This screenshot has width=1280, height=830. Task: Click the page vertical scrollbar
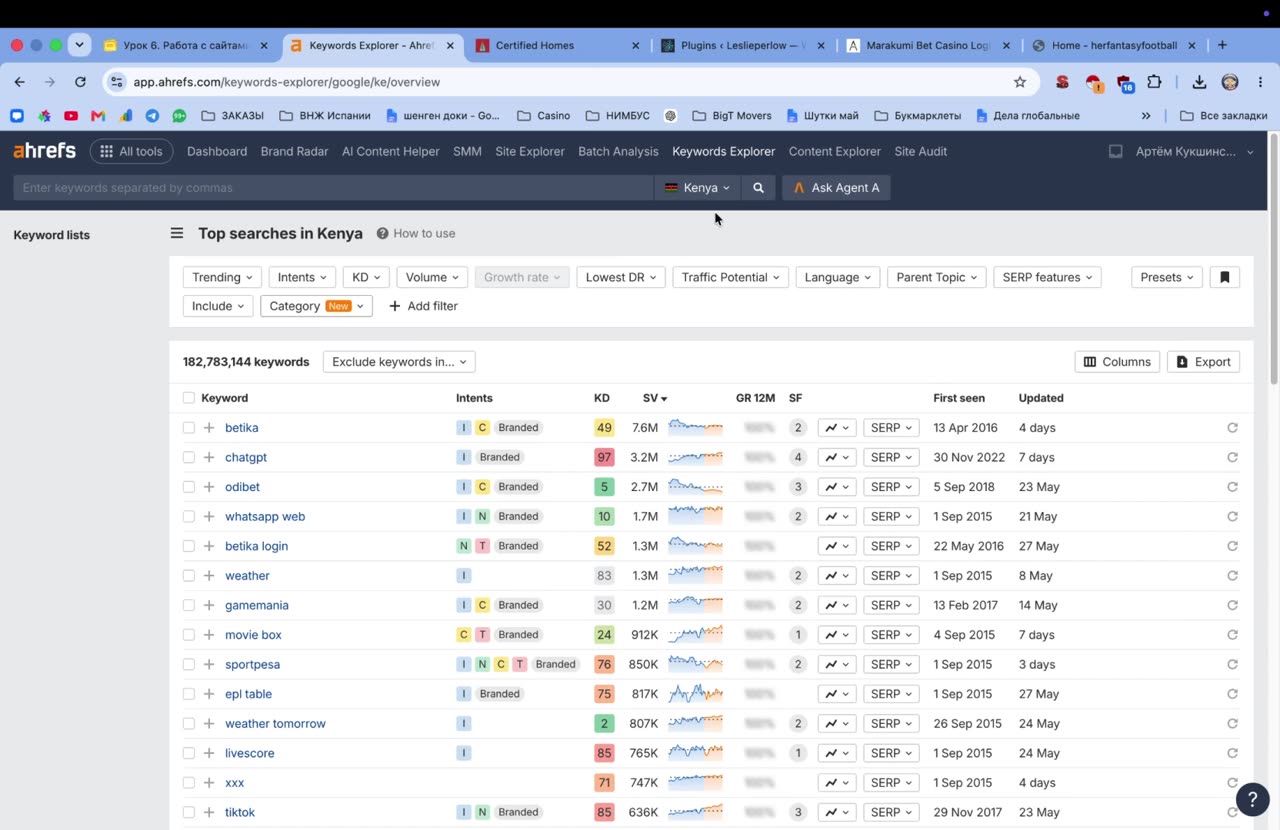click(1274, 258)
